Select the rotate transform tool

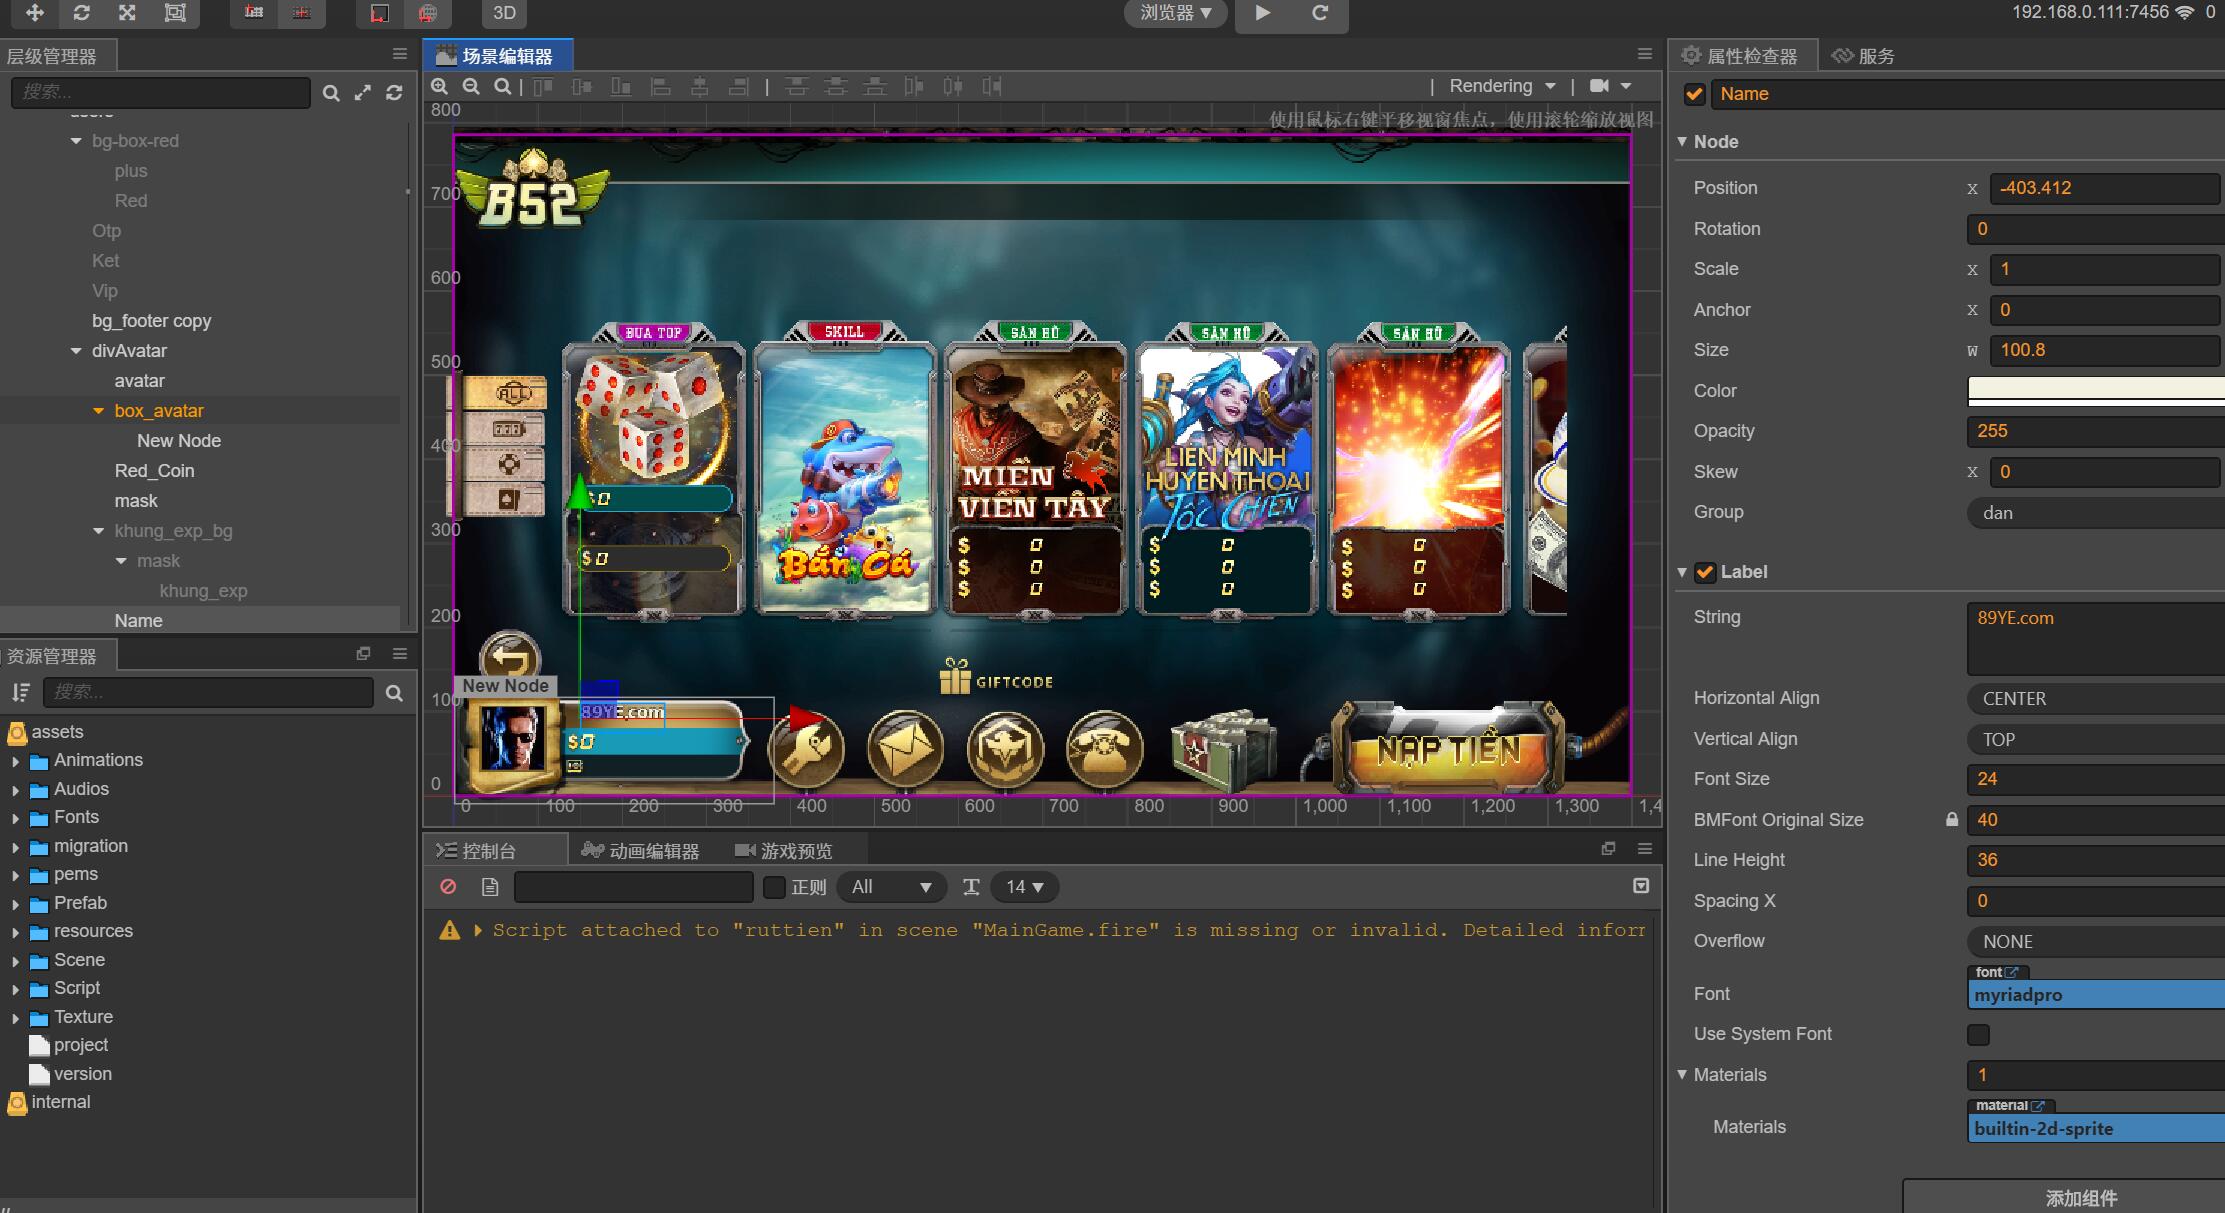point(81,13)
